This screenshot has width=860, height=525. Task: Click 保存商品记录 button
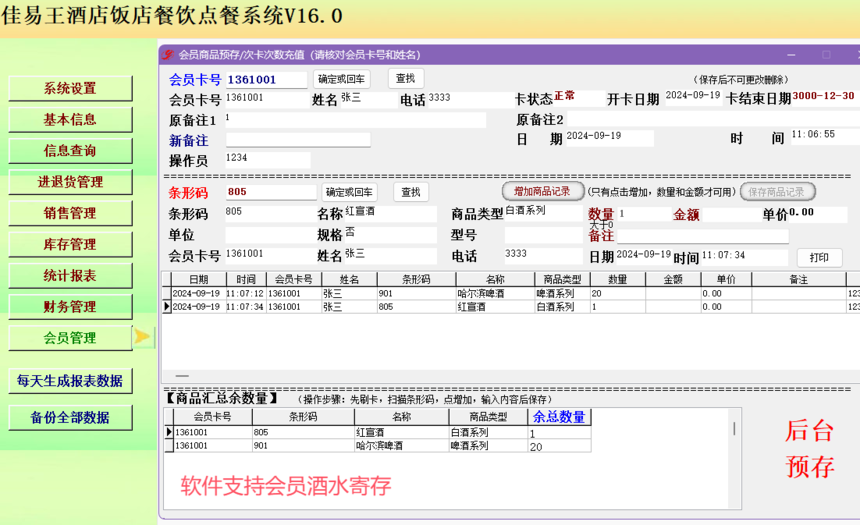click(x=777, y=192)
